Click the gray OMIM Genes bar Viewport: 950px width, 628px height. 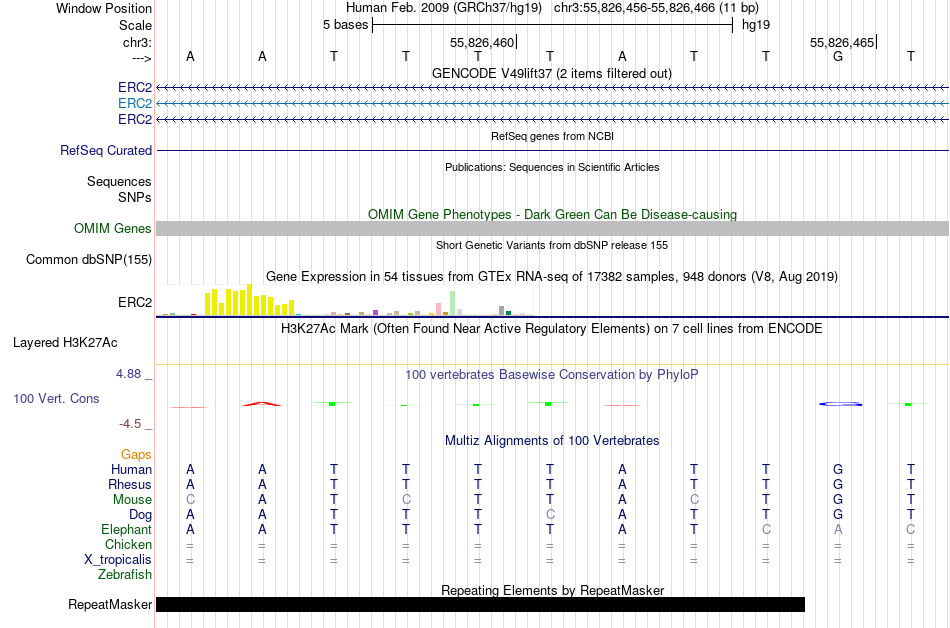(x=553, y=228)
